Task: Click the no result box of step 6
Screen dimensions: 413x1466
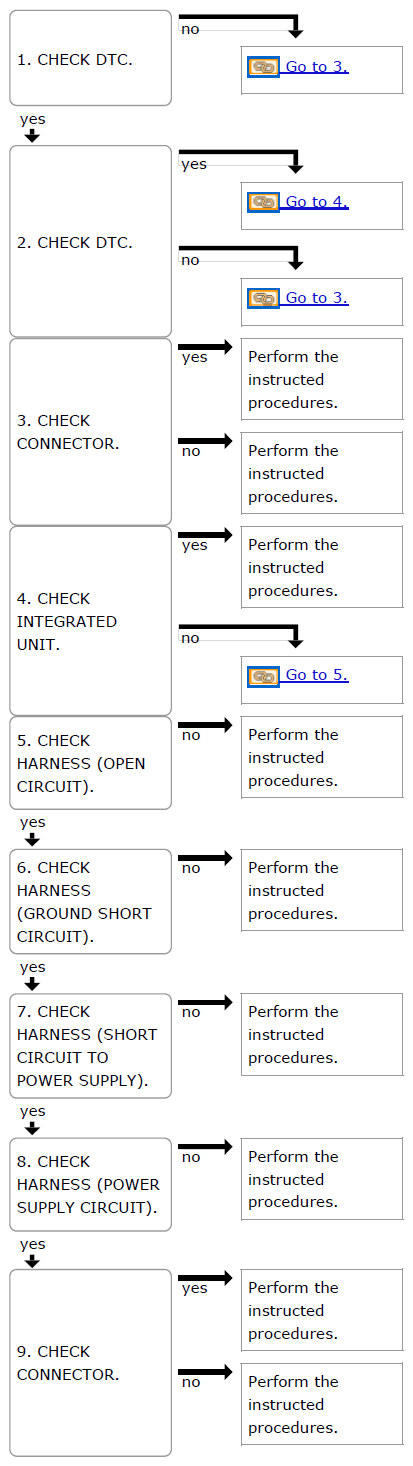Action: click(x=322, y=890)
